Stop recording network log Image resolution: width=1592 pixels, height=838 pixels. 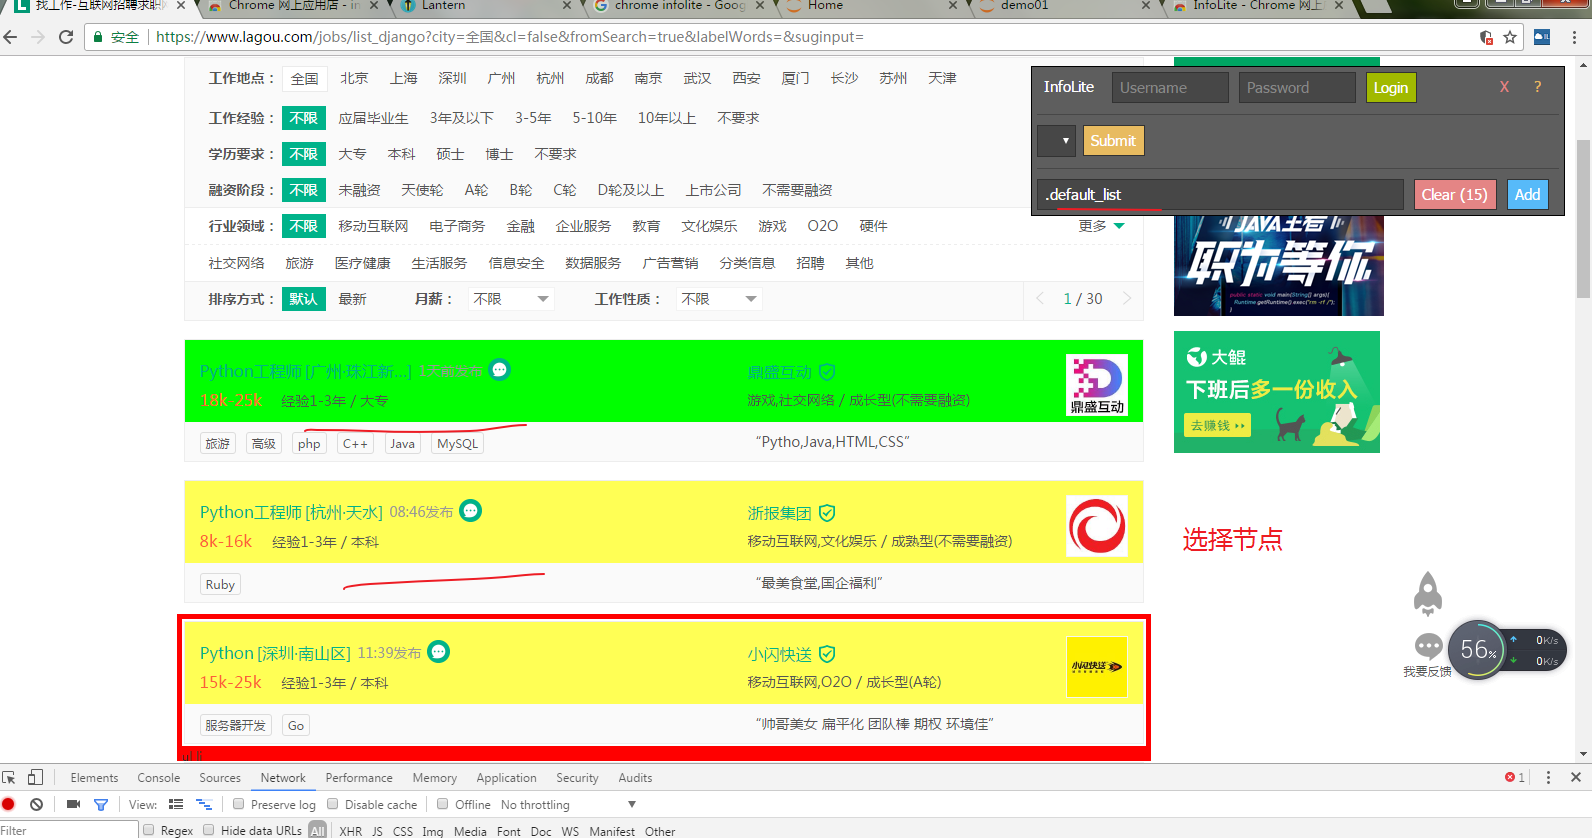(9, 804)
